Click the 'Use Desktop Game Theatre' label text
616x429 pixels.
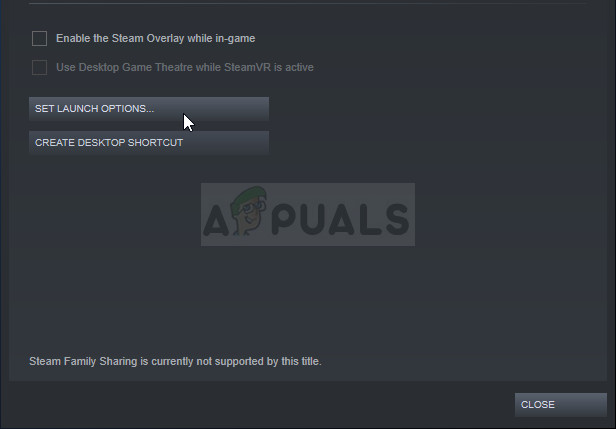pyautogui.click(x=185, y=67)
